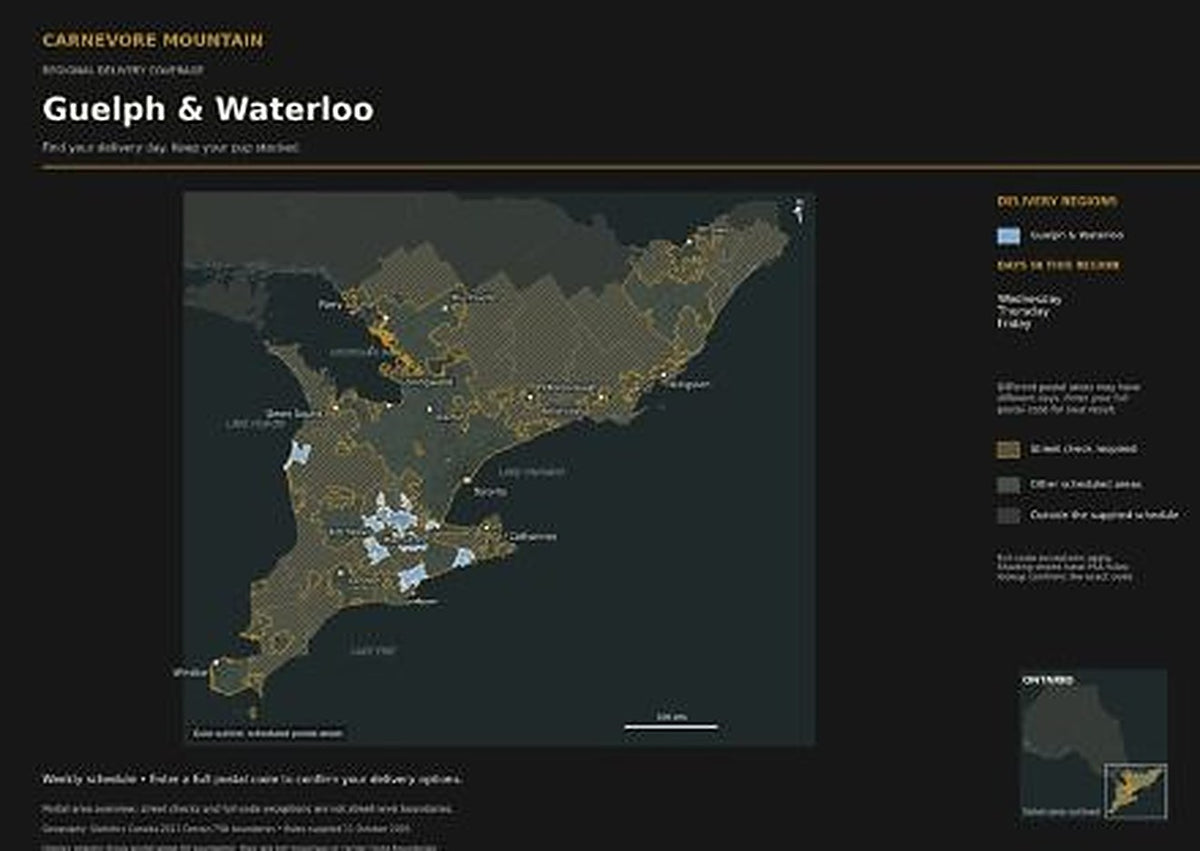Click the St. Catharines city marker
Viewport: 1200px width, 851px height.
[486, 526]
